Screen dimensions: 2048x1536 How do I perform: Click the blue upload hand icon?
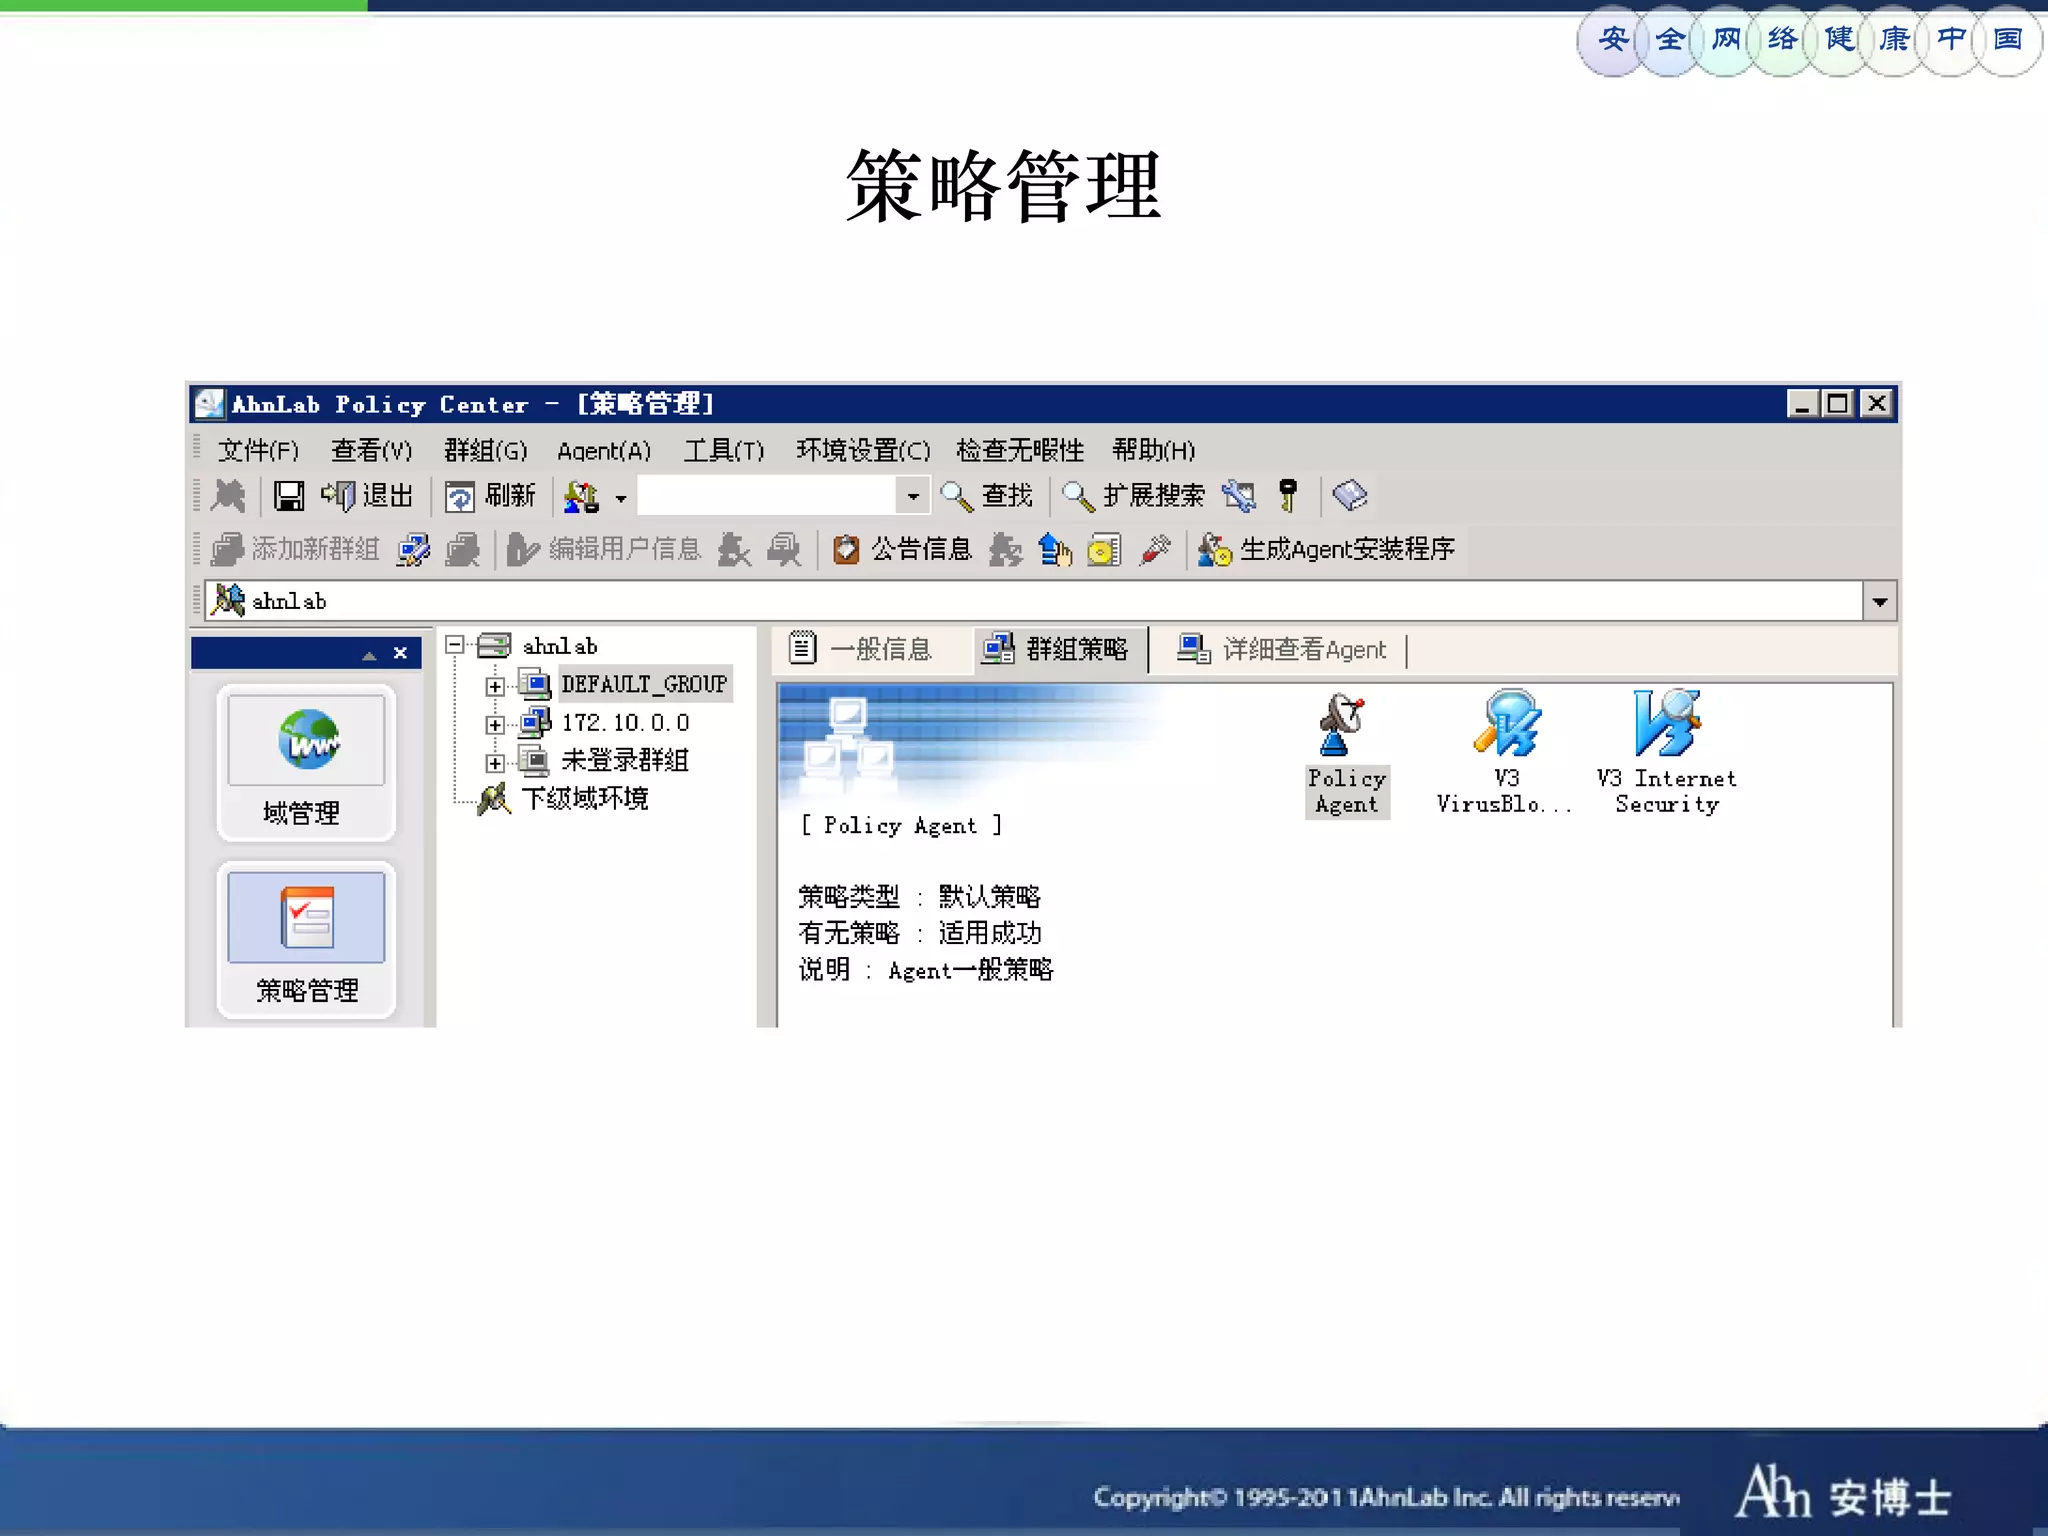click(x=1055, y=549)
